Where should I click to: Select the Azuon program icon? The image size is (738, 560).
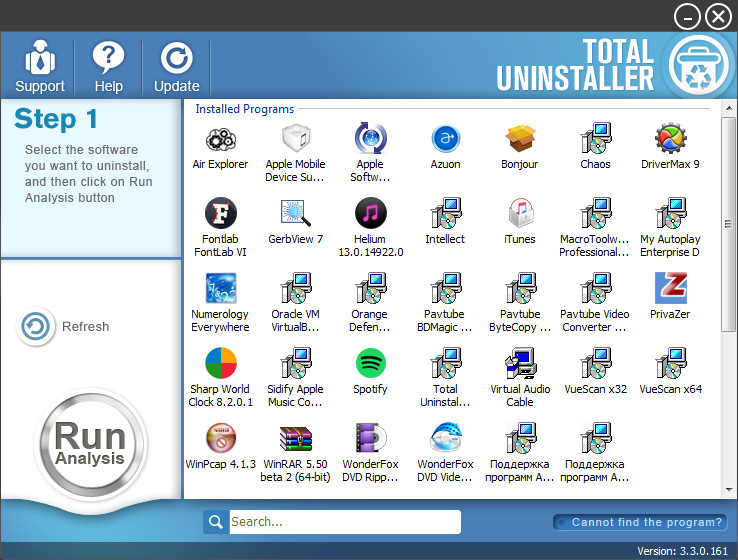[x=445, y=139]
